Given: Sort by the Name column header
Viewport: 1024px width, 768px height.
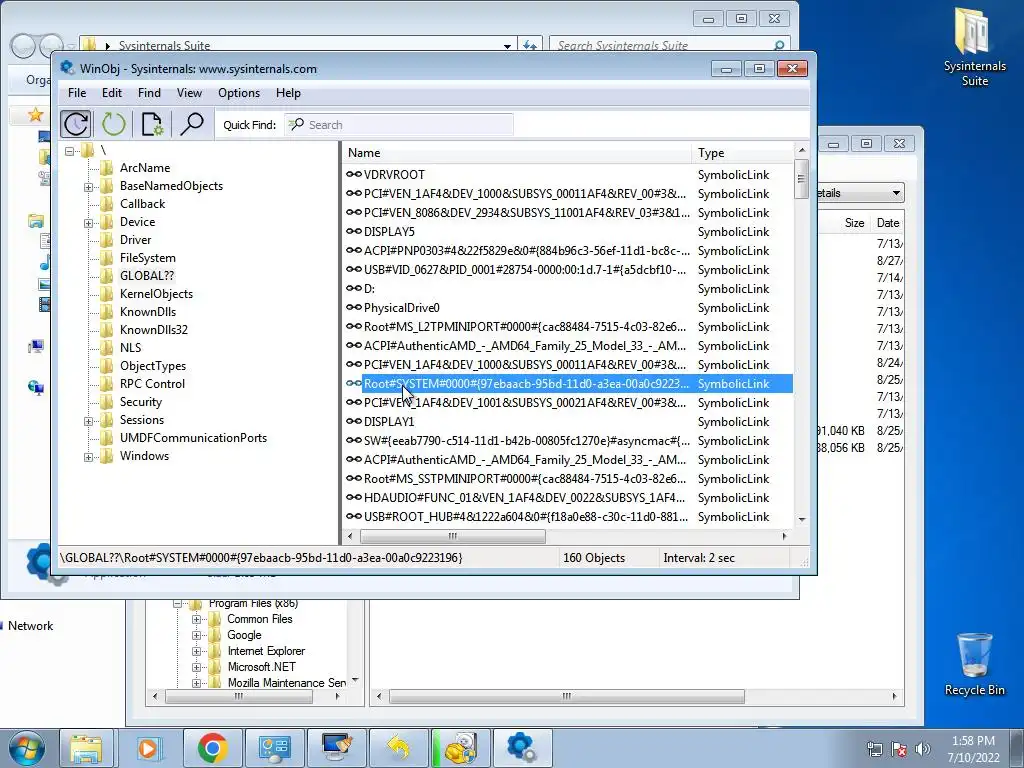Looking at the screenshot, I should (517, 153).
